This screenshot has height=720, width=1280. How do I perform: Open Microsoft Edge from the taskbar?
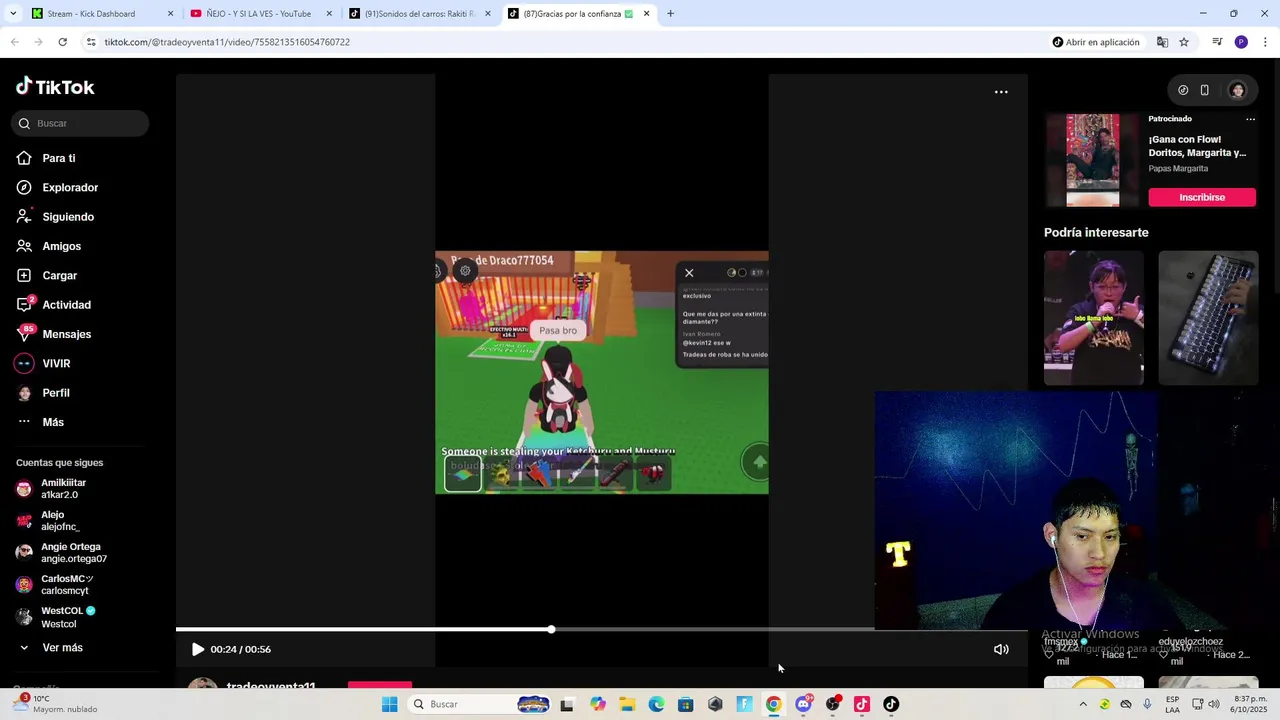pyautogui.click(x=656, y=704)
